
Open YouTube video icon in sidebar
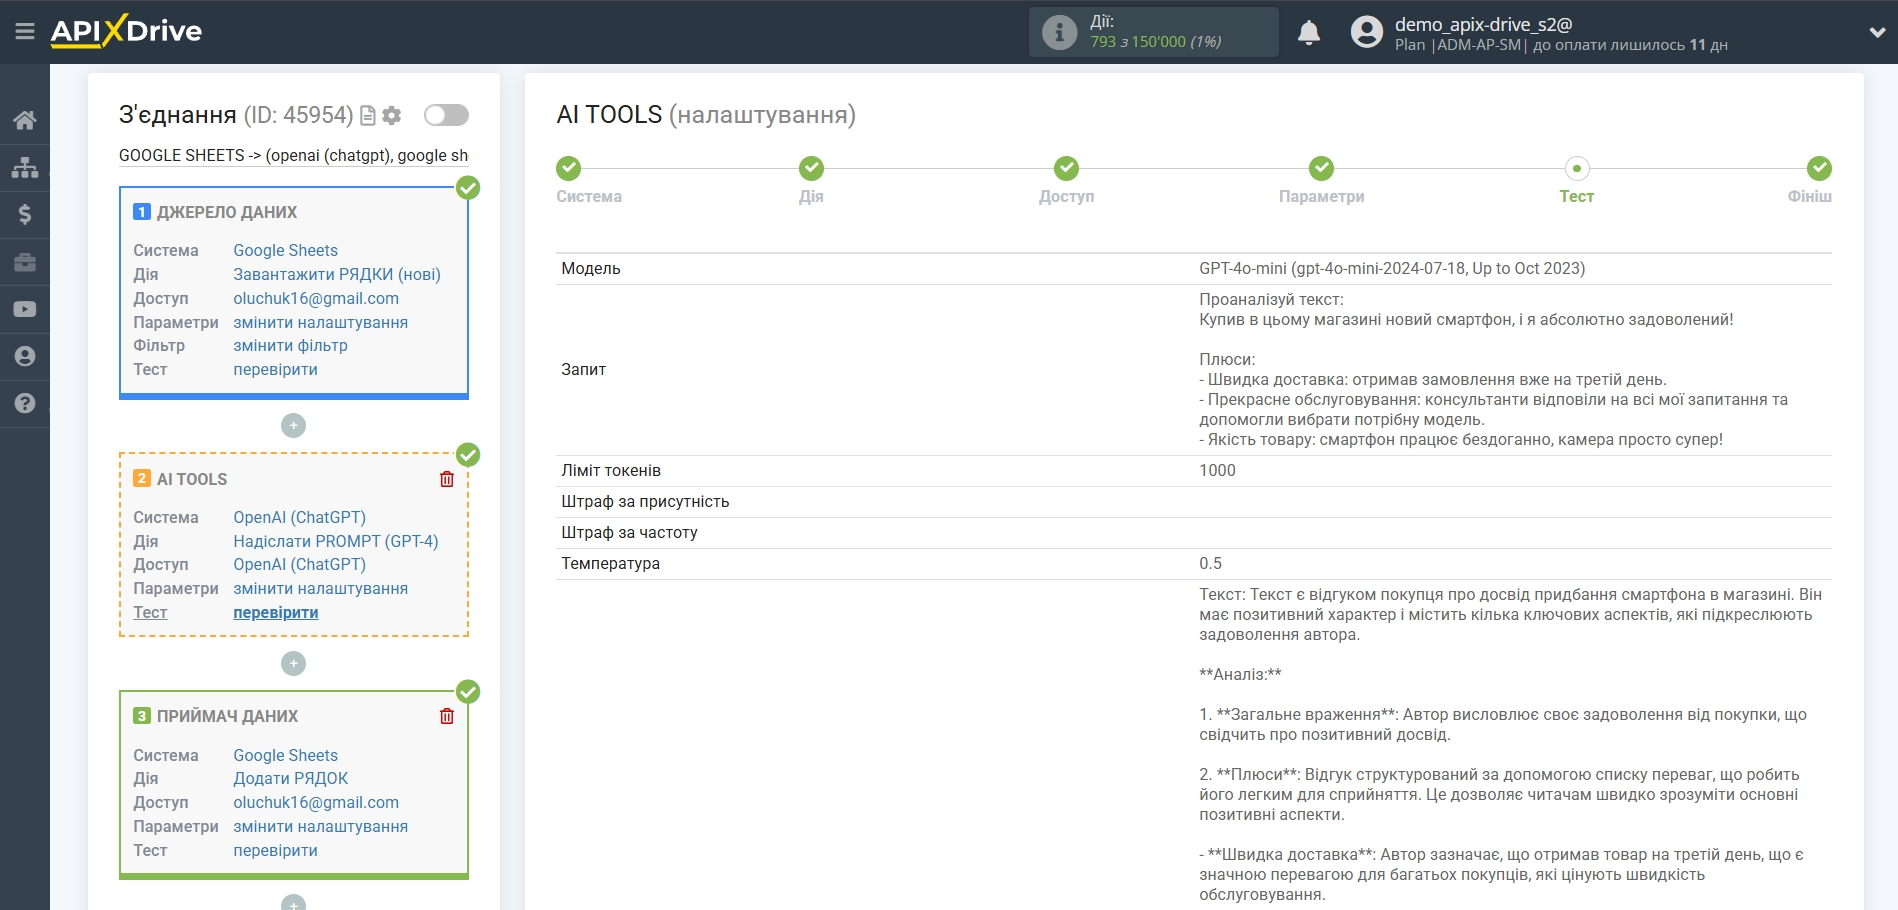click(x=25, y=309)
